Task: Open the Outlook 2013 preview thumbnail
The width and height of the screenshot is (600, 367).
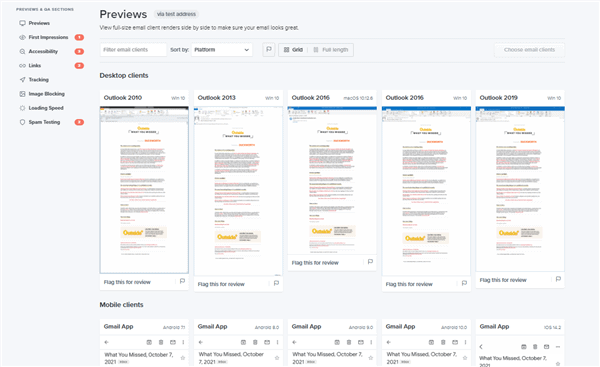Action: (x=238, y=191)
